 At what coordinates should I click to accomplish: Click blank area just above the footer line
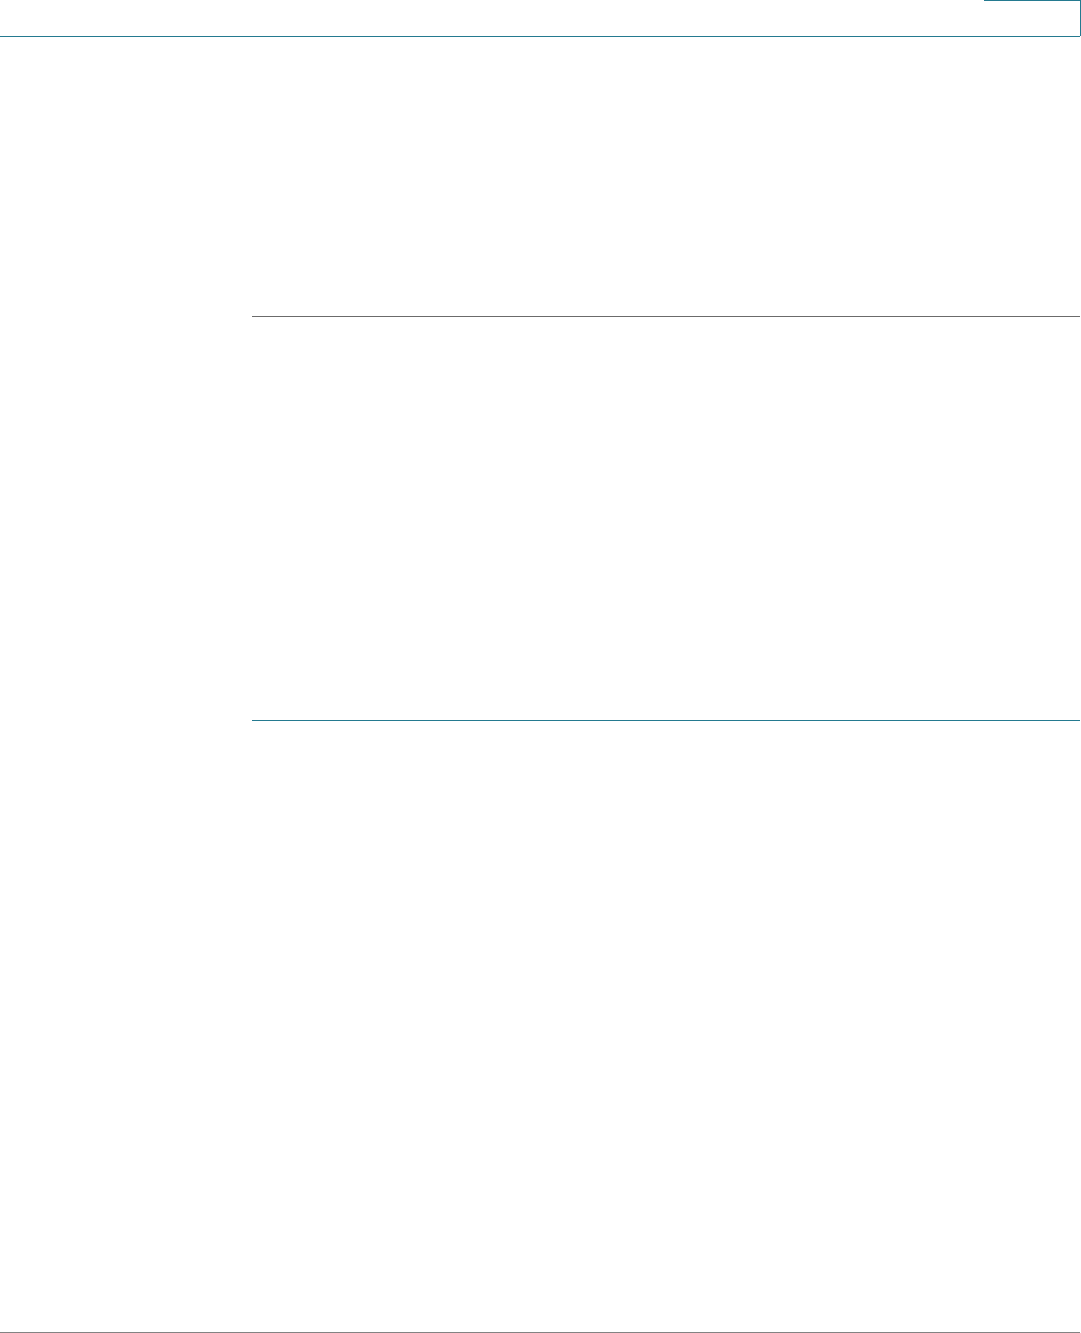click(540, 1315)
